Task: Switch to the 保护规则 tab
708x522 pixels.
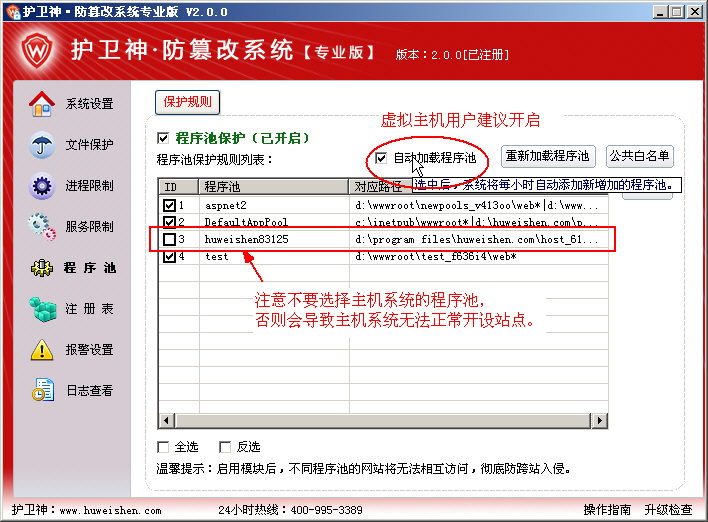Action: (187, 102)
